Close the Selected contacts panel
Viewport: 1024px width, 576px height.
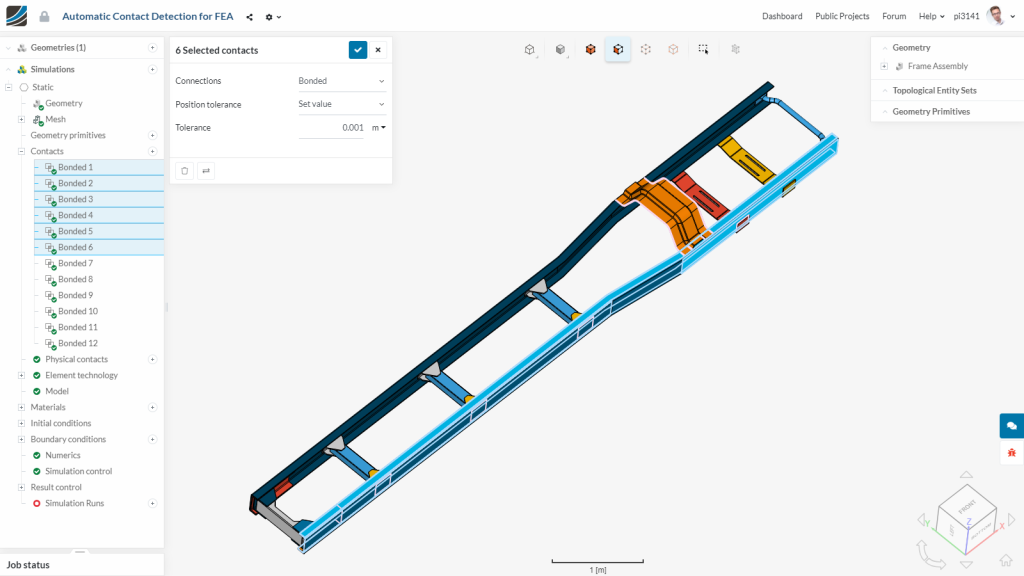pyautogui.click(x=378, y=50)
